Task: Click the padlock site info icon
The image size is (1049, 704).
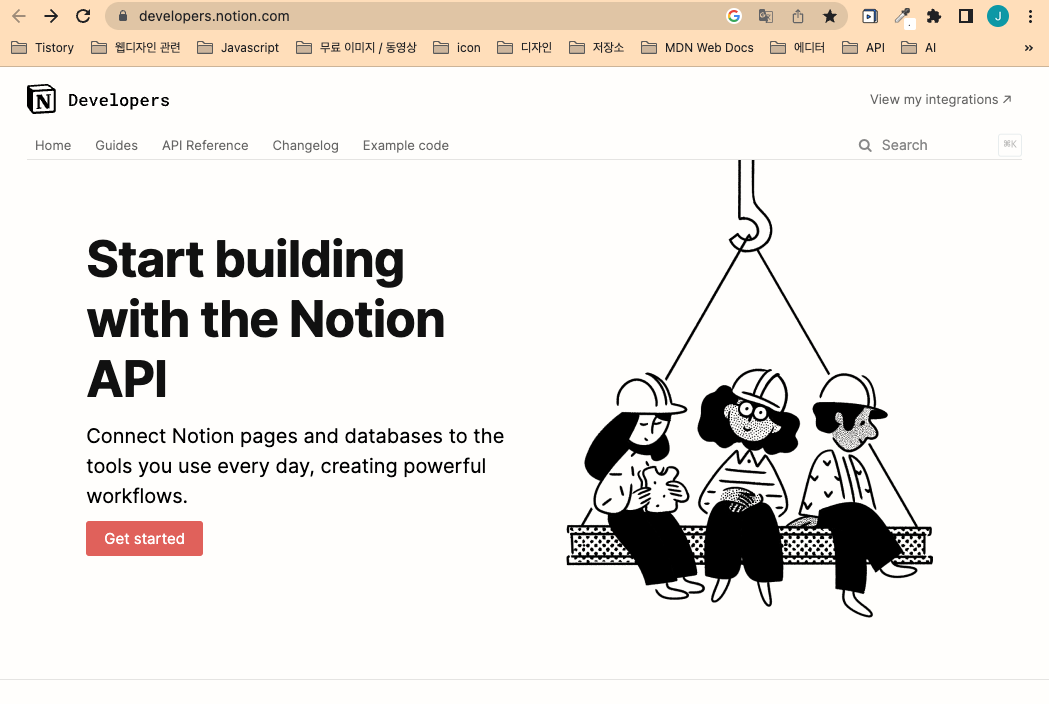Action: click(123, 16)
